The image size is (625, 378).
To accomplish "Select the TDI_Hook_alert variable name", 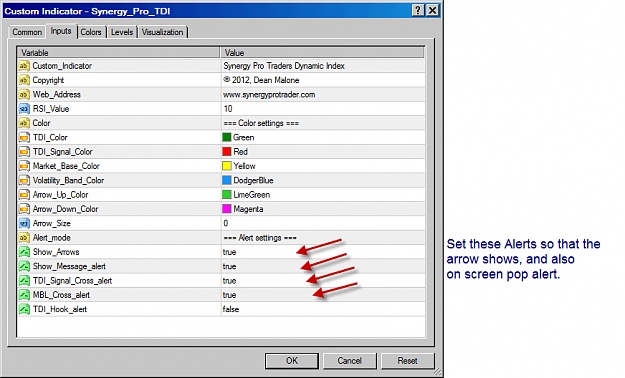I will point(60,309).
